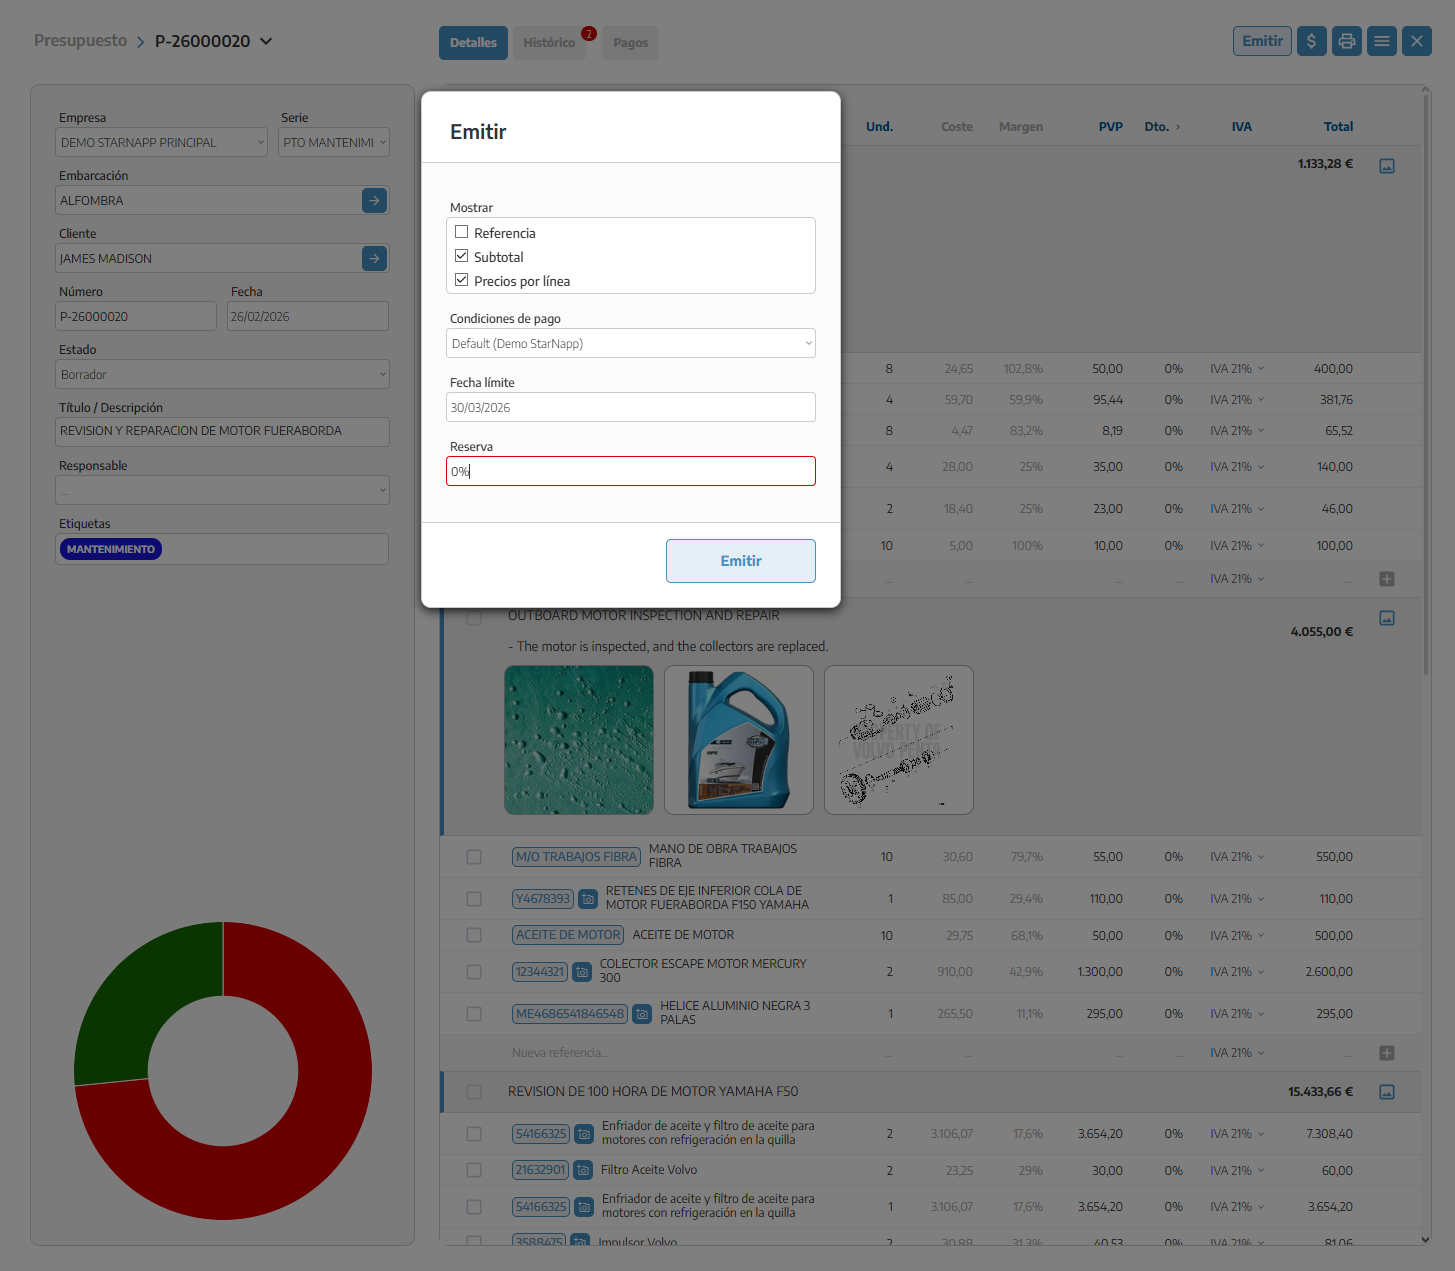Click the Fecha límite input field

click(631, 407)
